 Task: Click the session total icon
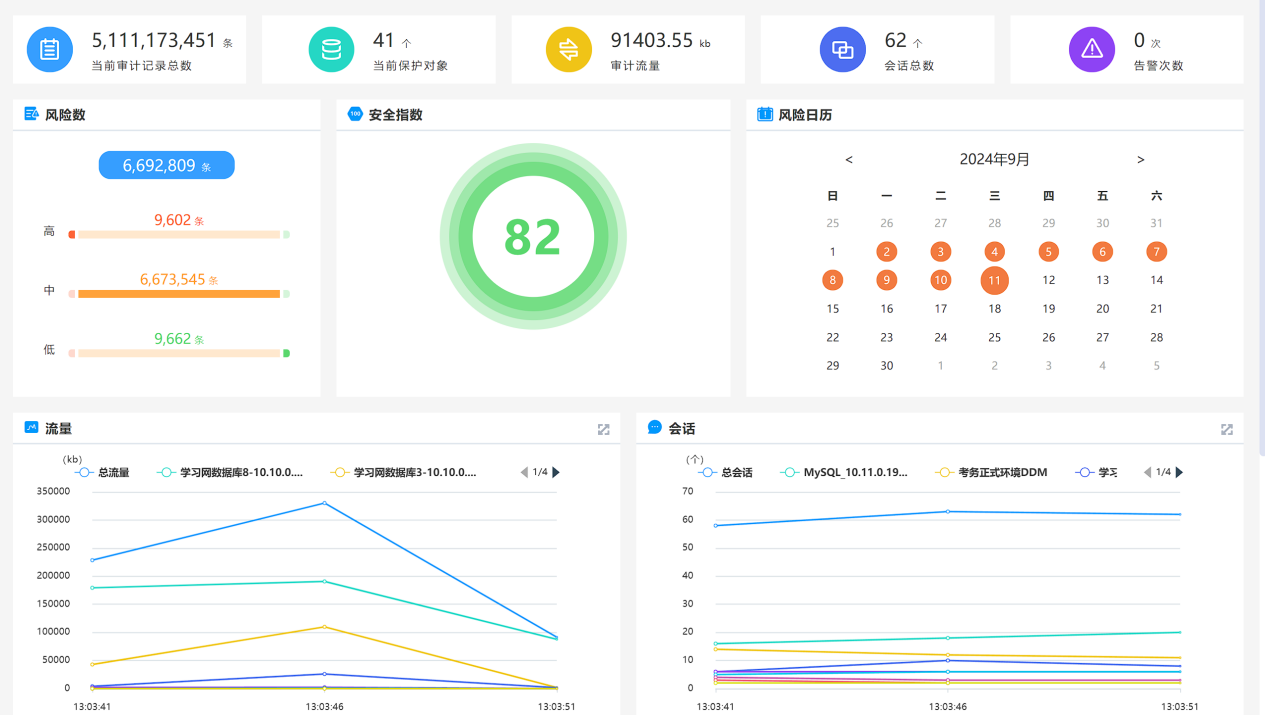point(842,50)
